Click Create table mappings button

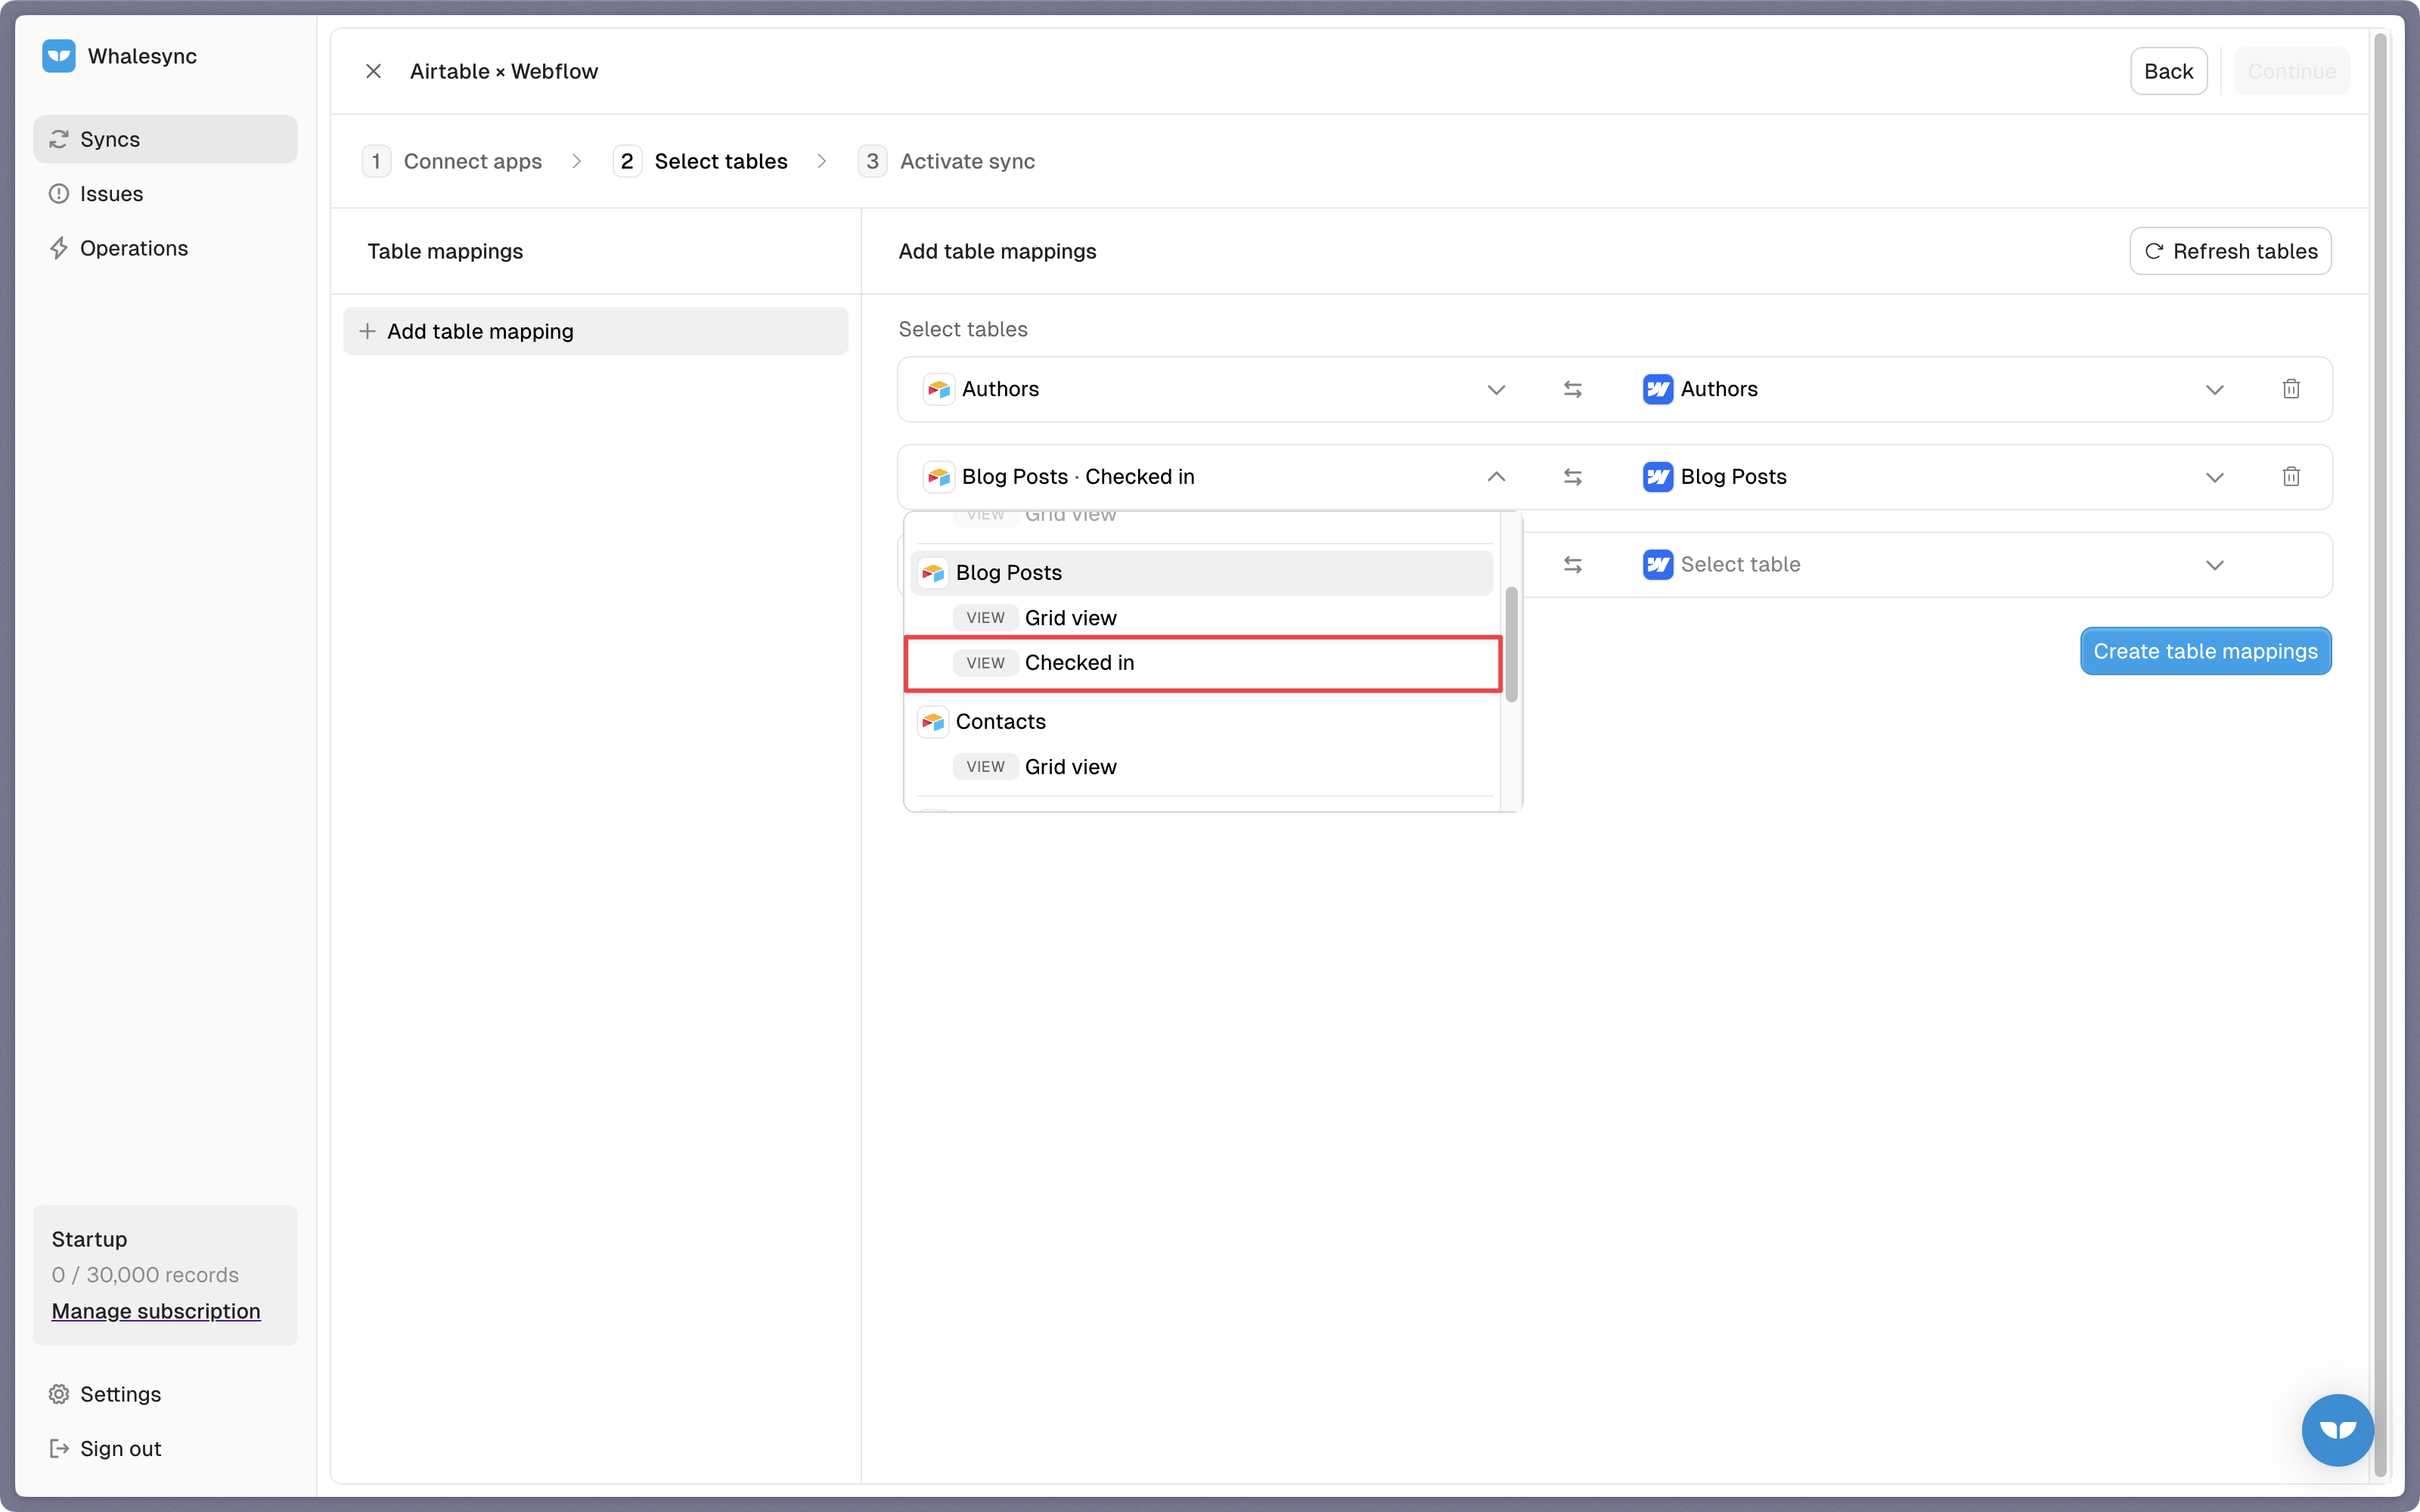click(x=2206, y=651)
